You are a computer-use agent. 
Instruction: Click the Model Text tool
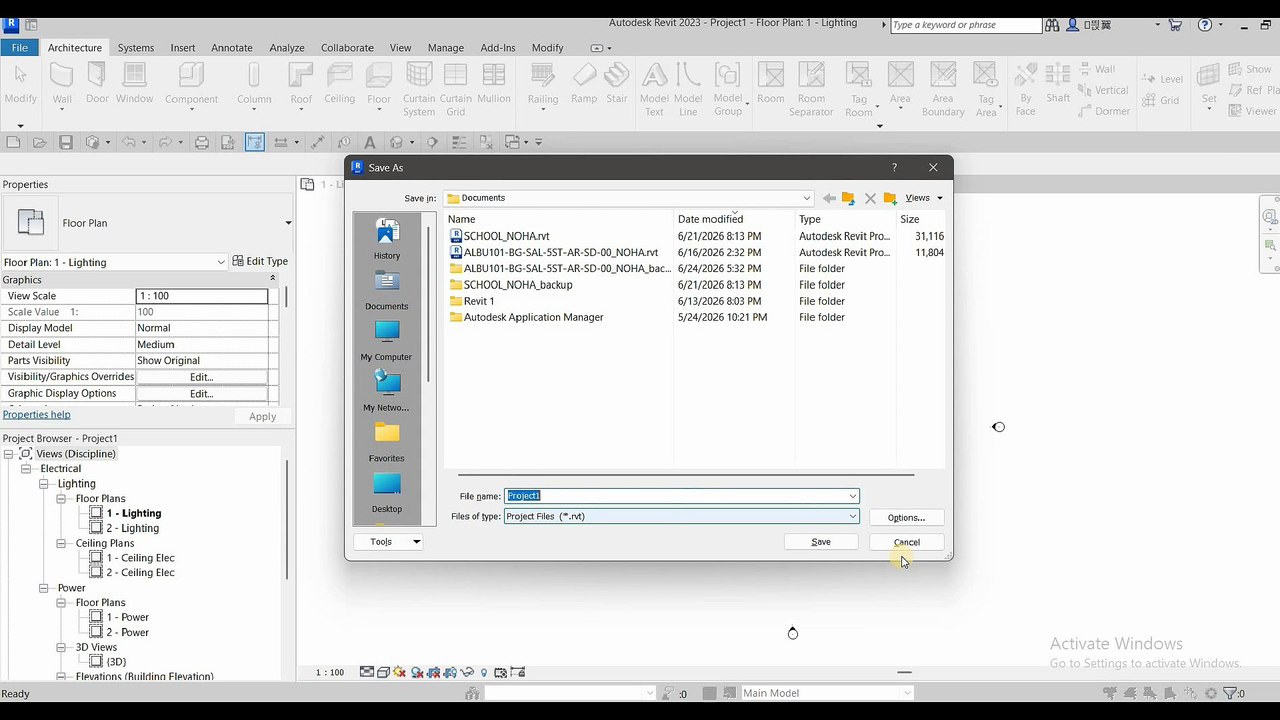coord(654,88)
